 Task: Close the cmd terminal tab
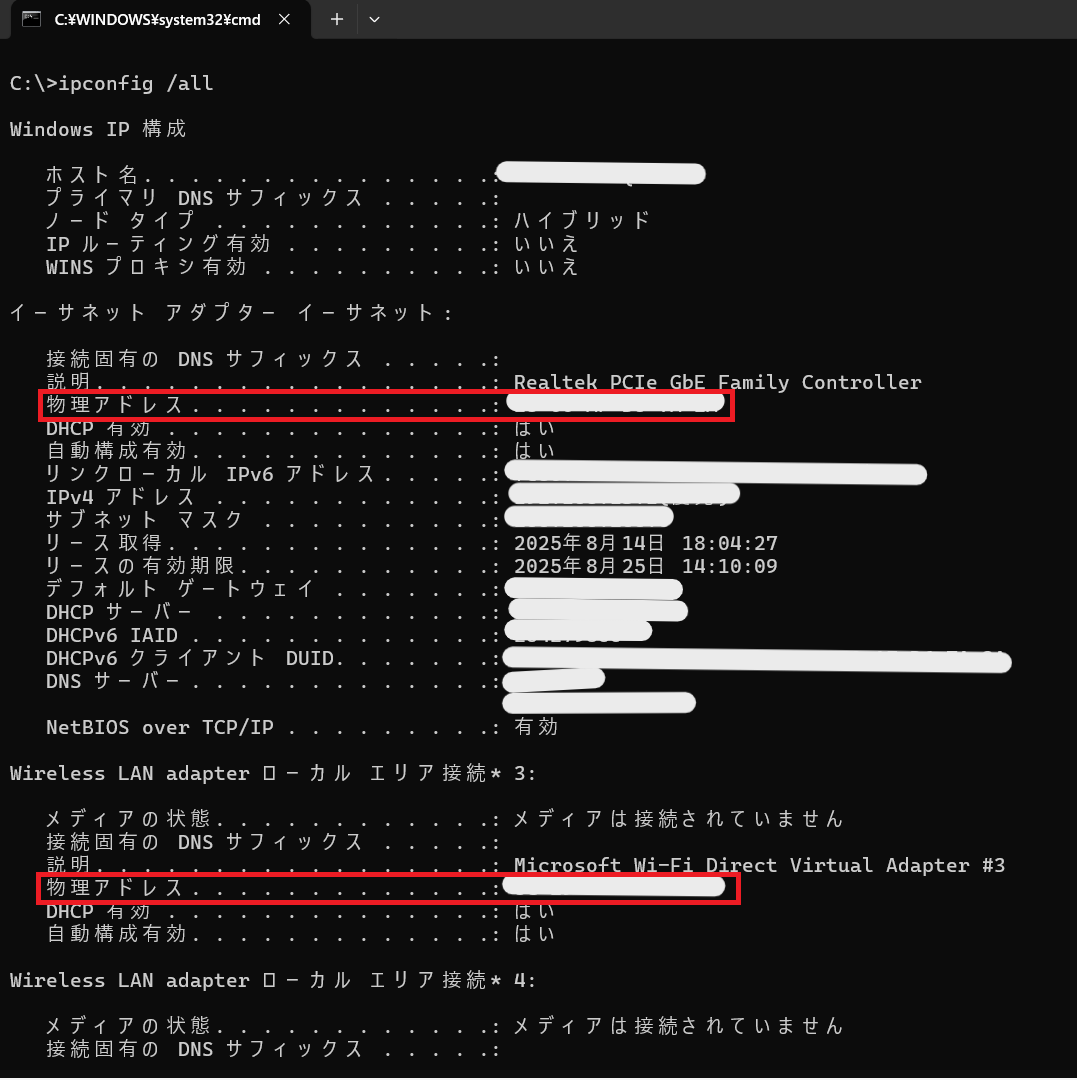coord(284,19)
